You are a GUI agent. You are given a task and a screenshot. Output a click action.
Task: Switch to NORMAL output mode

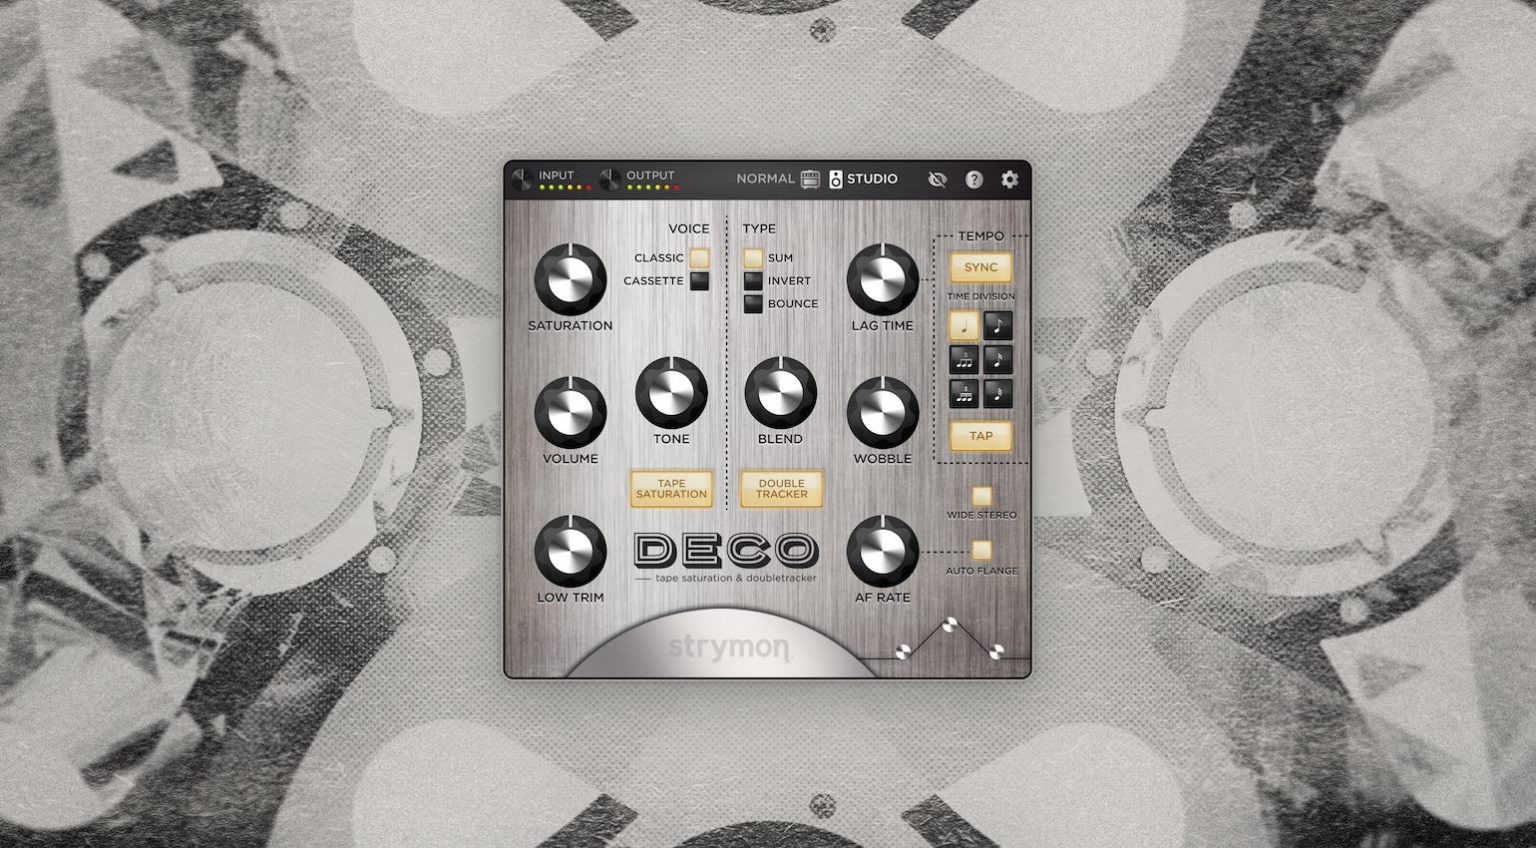tap(767, 177)
